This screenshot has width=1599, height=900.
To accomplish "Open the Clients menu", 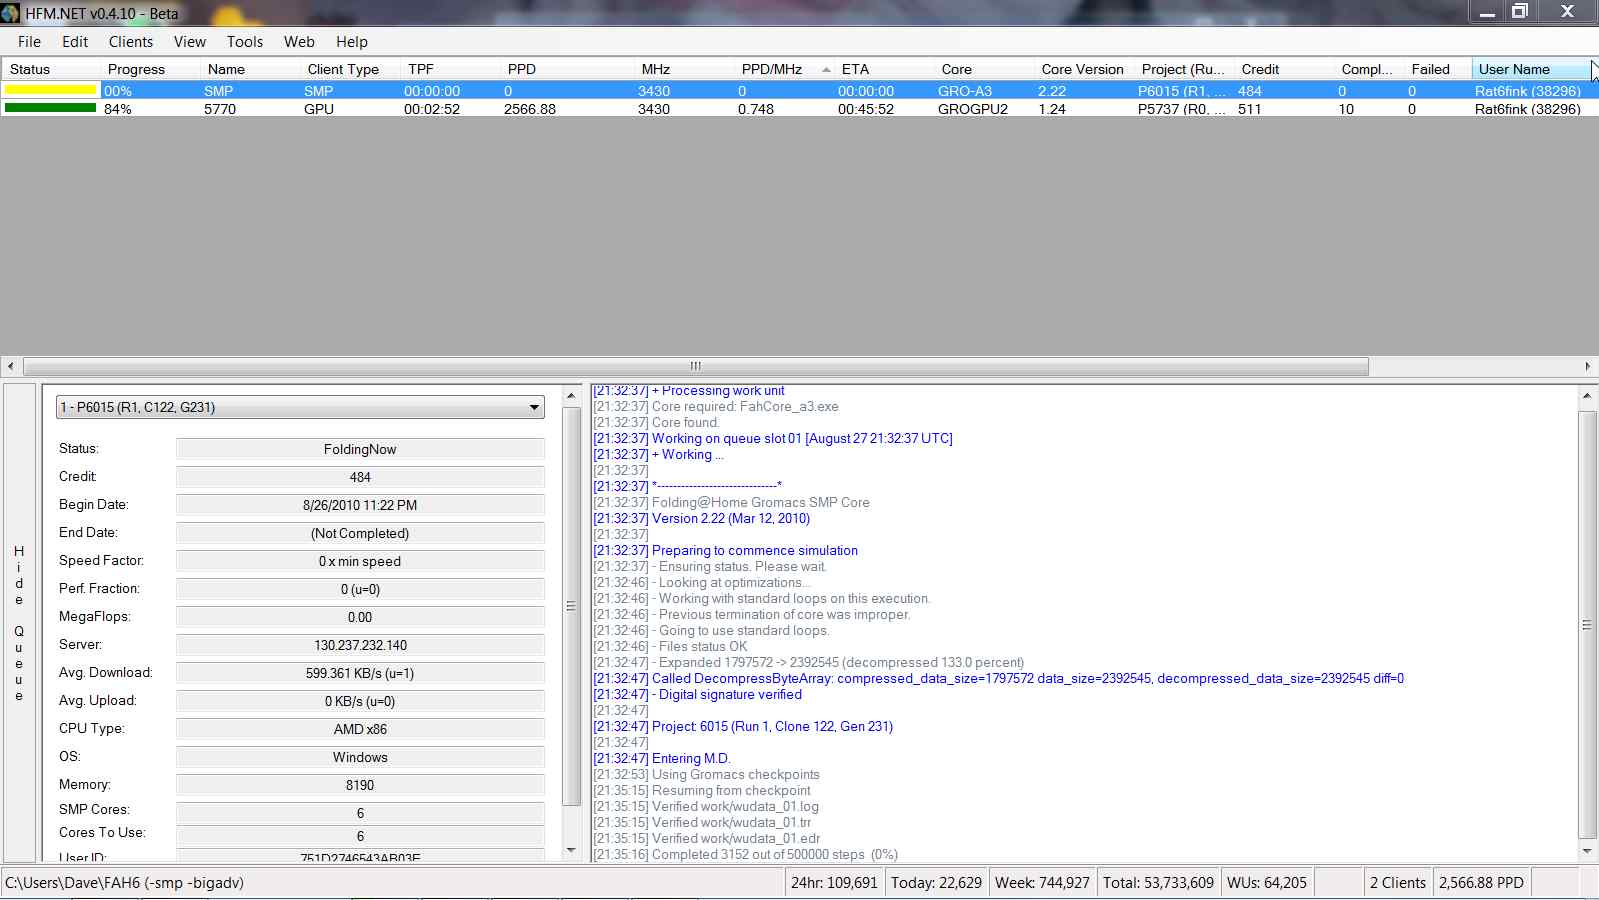I will [131, 42].
